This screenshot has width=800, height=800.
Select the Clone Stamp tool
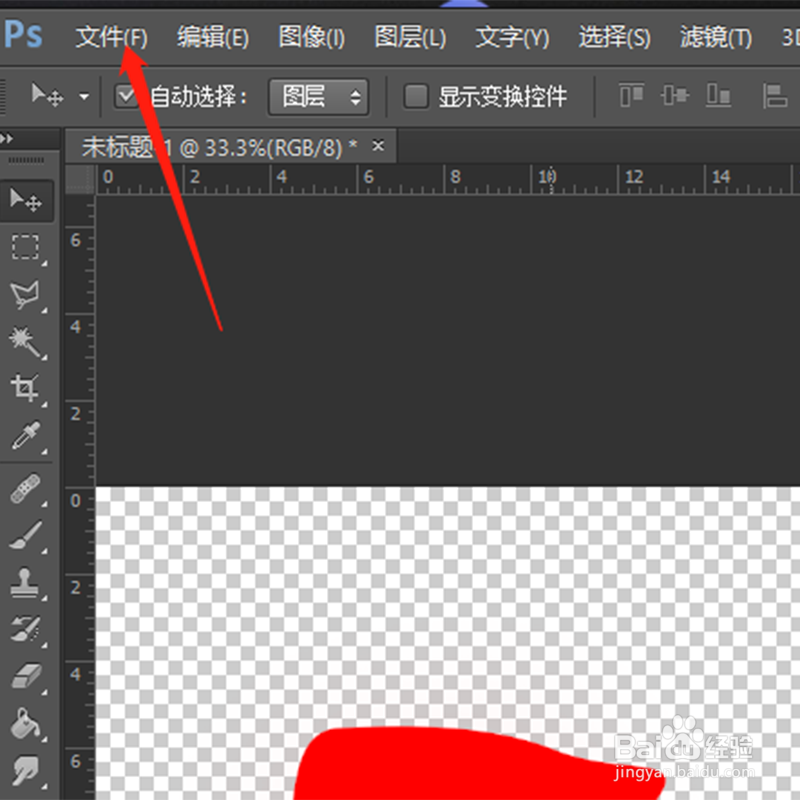click(26, 582)
